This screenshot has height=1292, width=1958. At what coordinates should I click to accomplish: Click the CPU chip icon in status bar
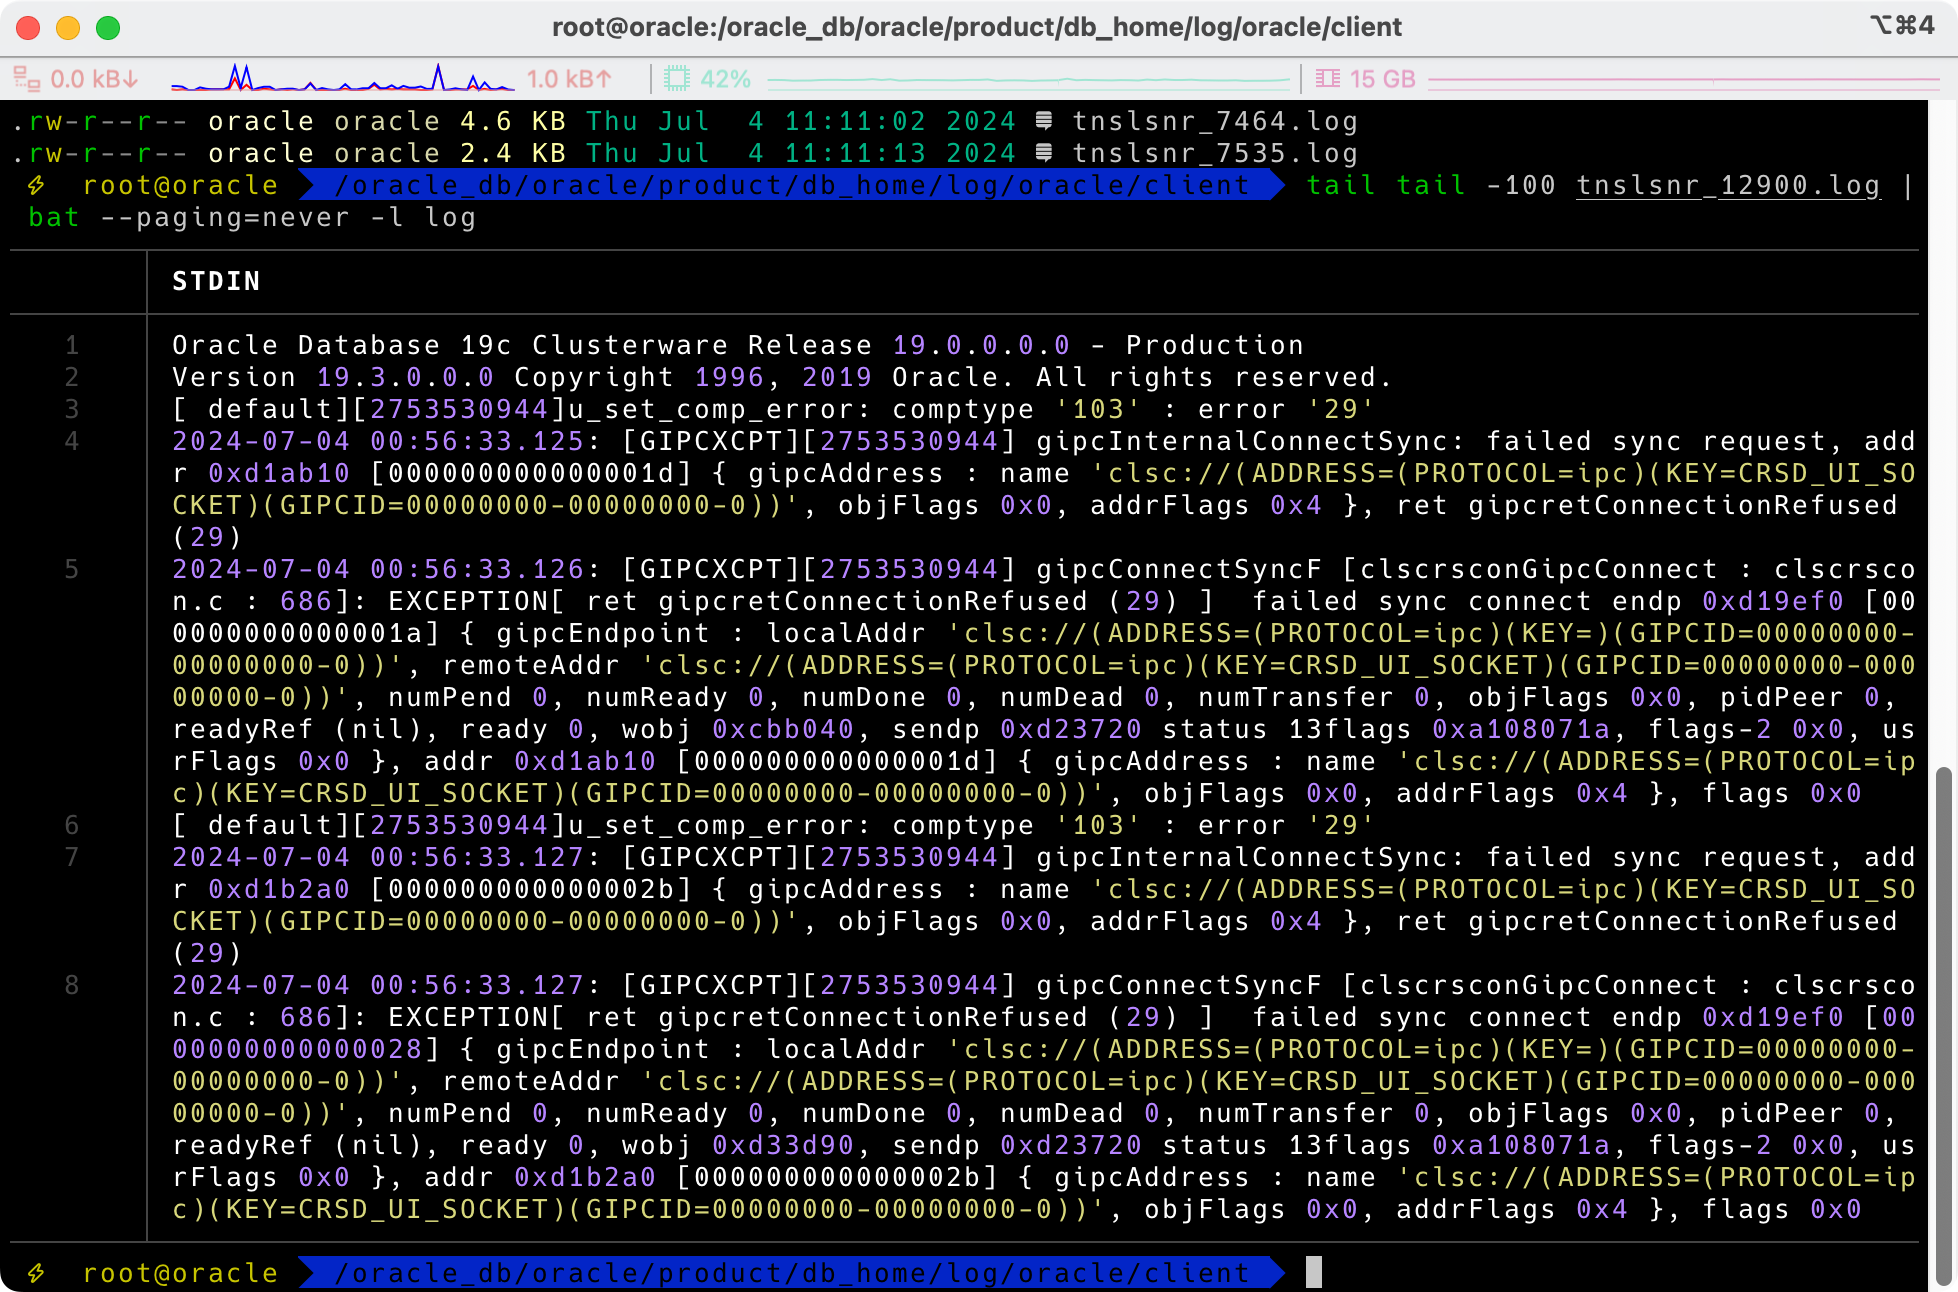(677, 79)
